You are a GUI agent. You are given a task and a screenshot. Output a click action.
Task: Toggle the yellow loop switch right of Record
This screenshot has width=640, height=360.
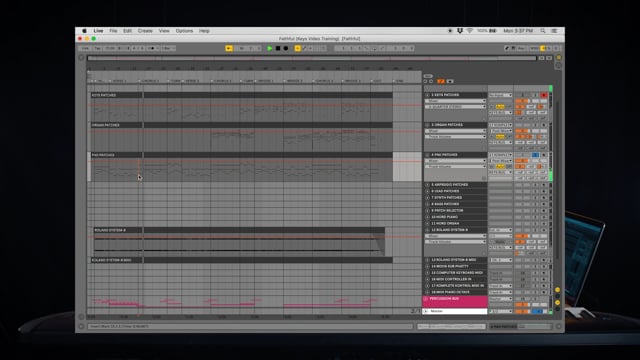(x=298, y=48)
